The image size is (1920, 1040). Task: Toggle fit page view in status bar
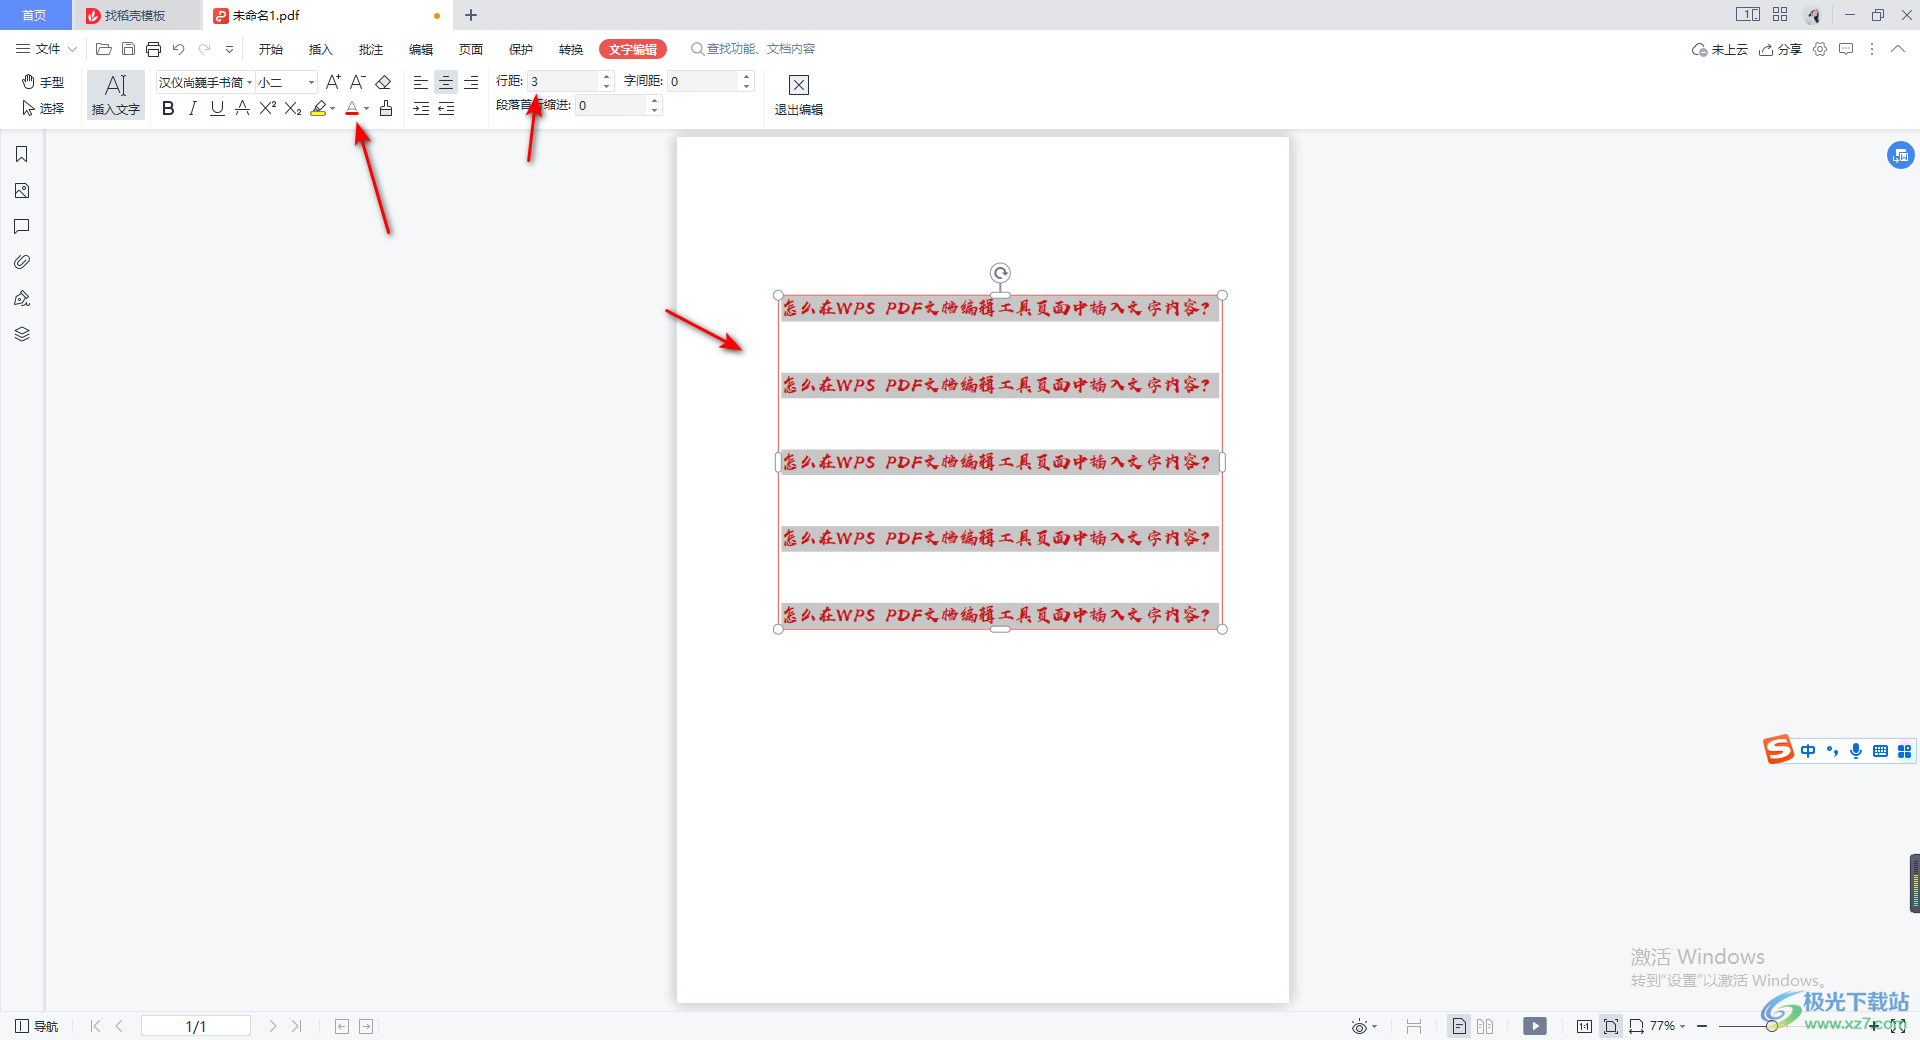pos(1611,1026)
